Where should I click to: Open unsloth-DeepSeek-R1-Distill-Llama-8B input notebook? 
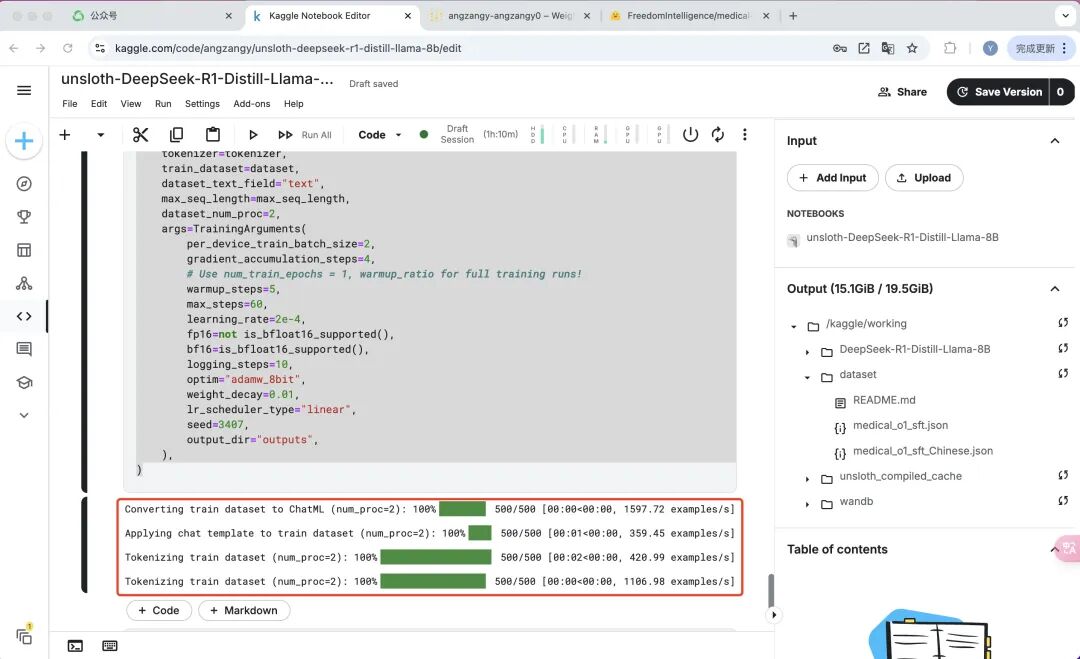pos(902,238)
